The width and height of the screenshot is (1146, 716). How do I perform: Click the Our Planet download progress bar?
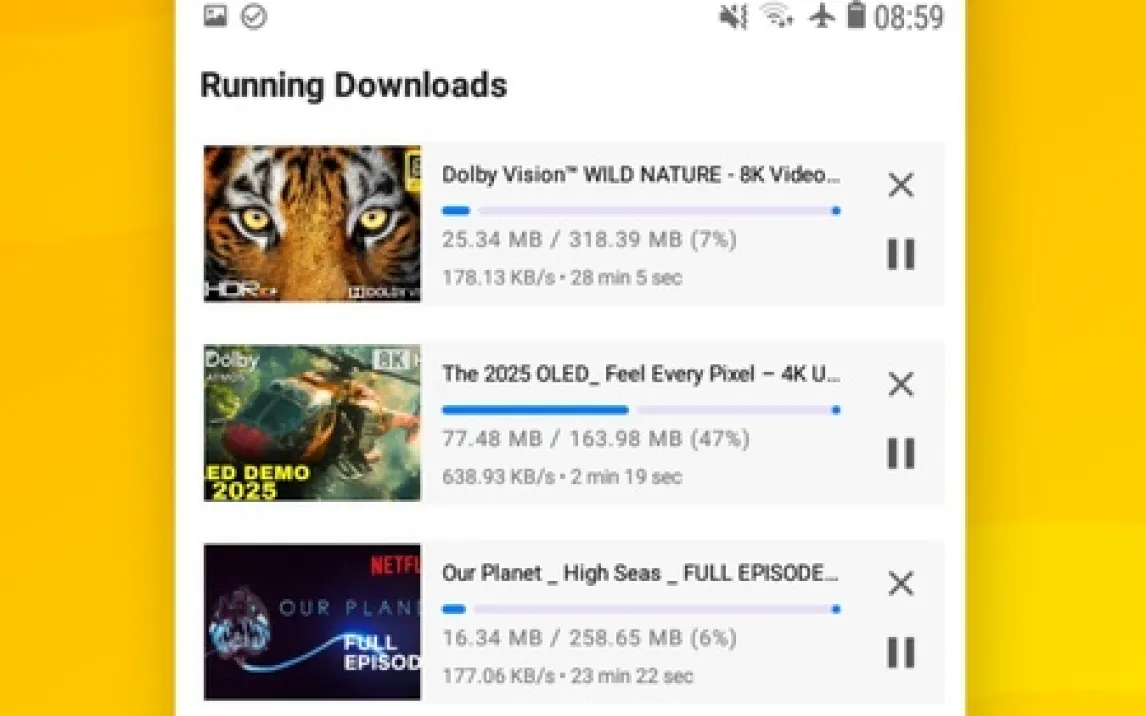(641, 609)
